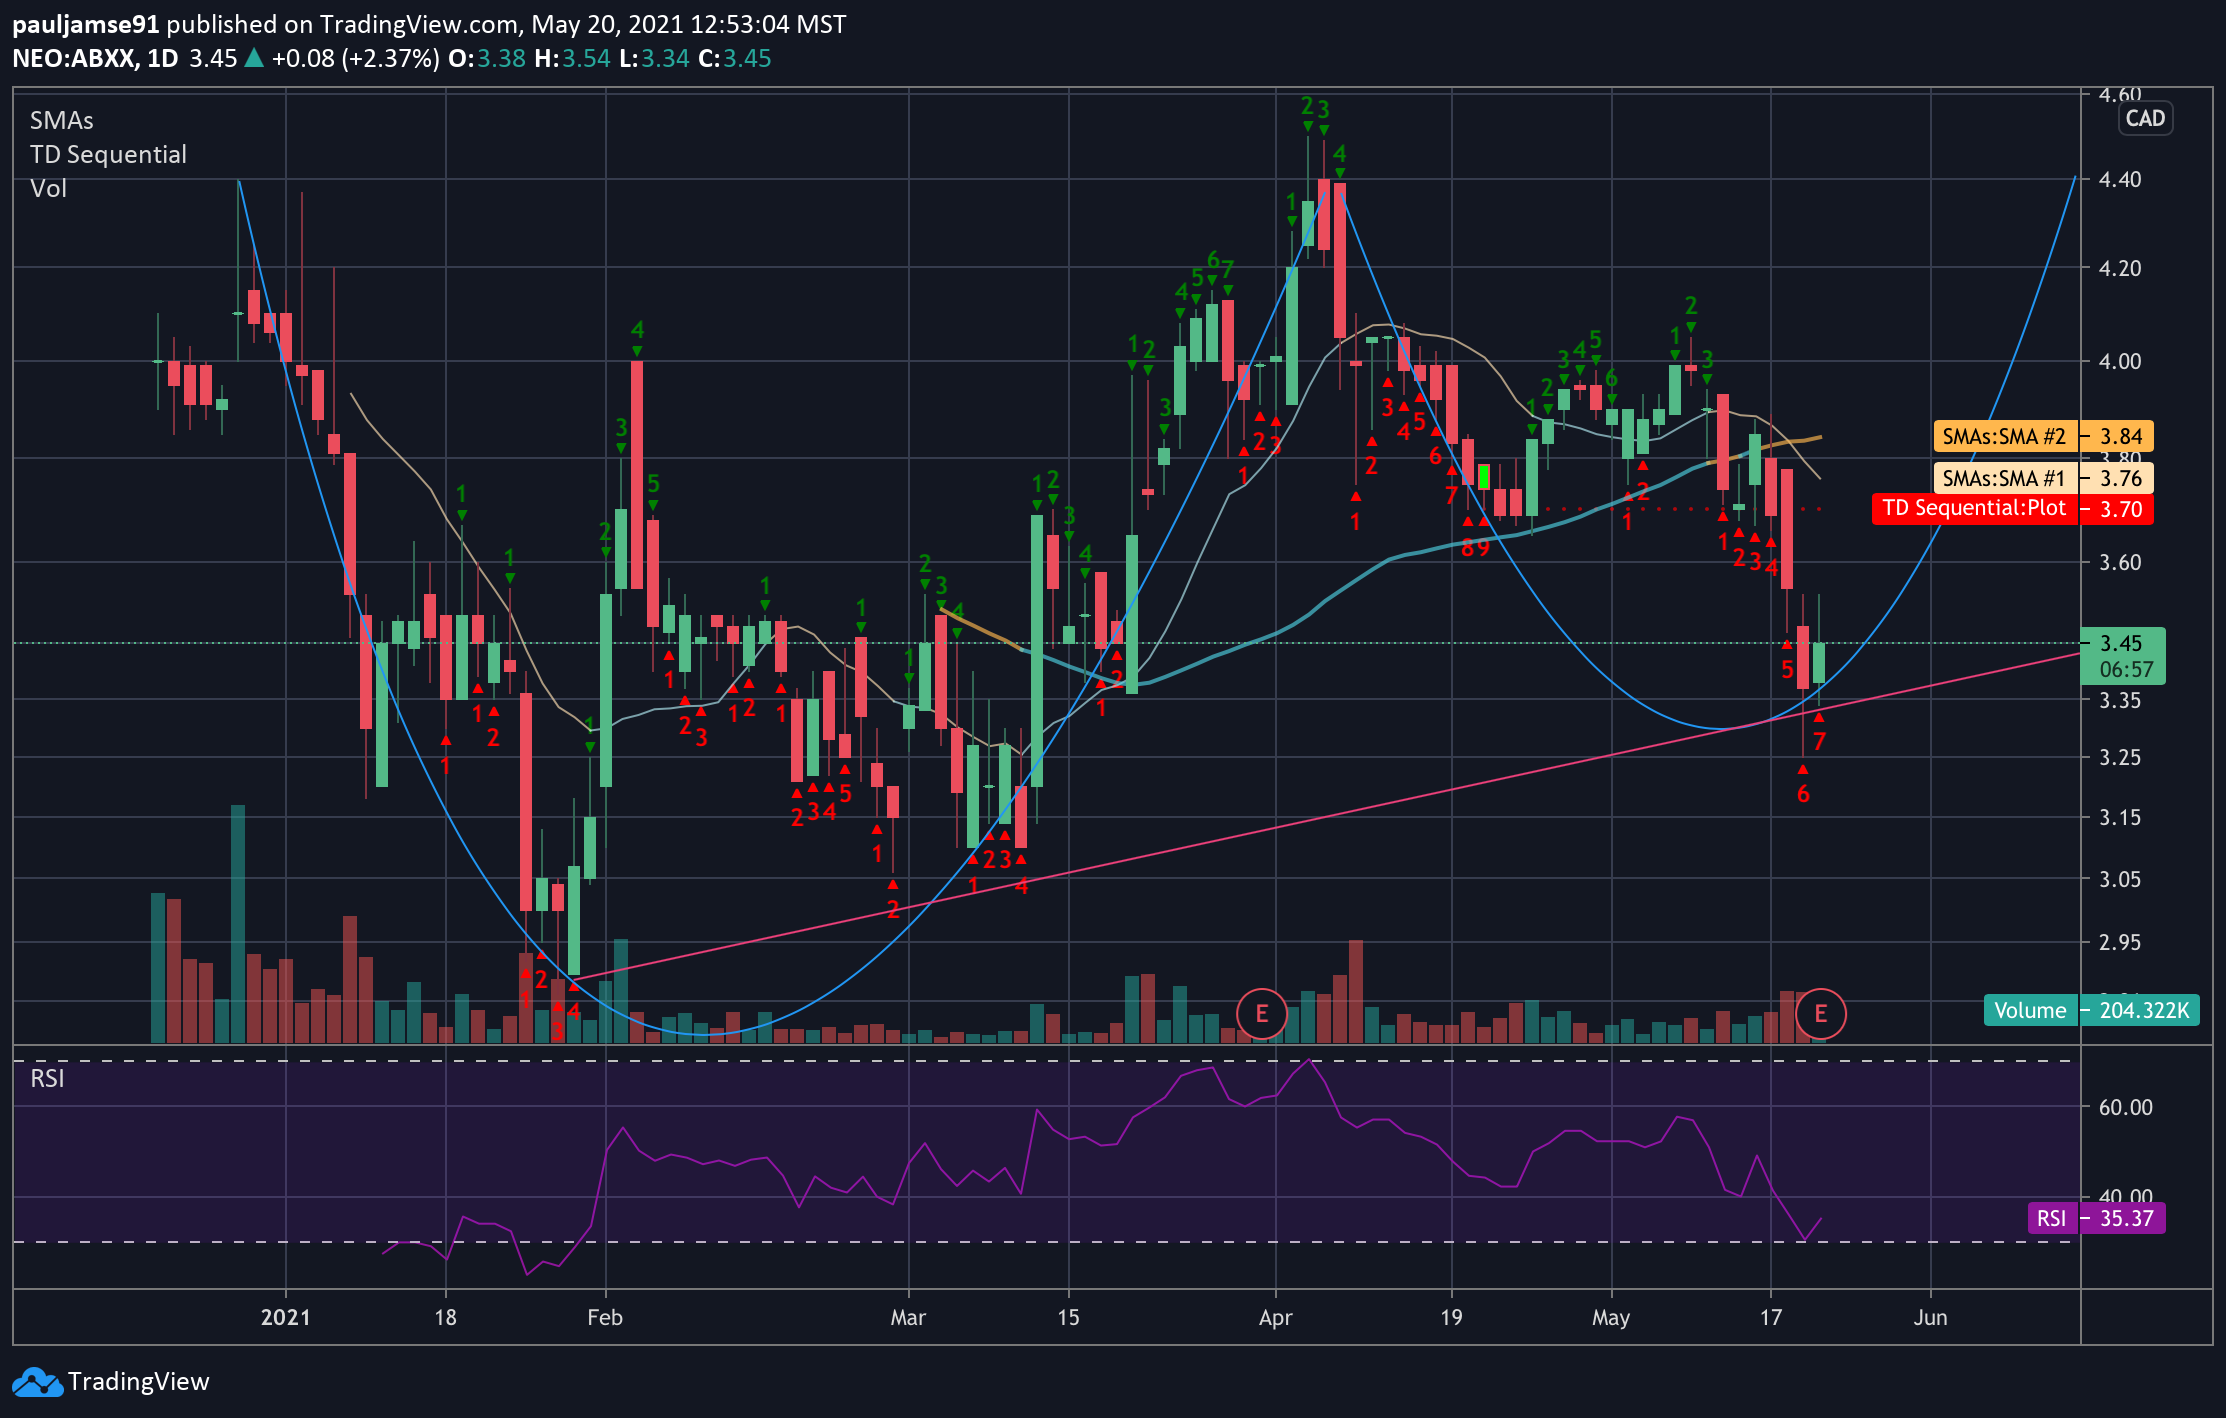The height and width of the screenshot is (1418, 2226).
Task: Click the pauljamse91 author name
Action: click(x=85, y=24)
